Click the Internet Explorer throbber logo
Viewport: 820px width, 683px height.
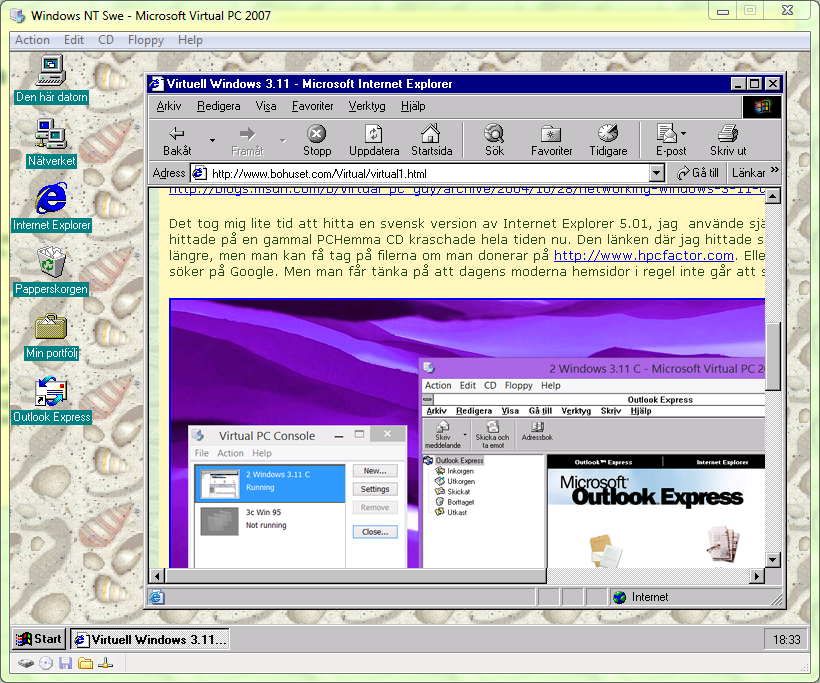click(x=762, y=107)
